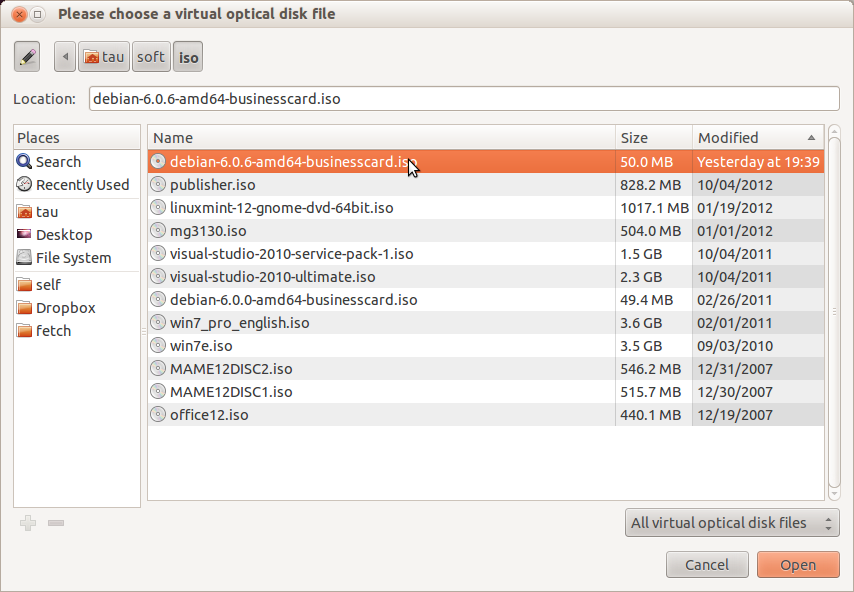Click the vertical scrollbar of the file list
854x592 pixels.
(x=834, y=312)
